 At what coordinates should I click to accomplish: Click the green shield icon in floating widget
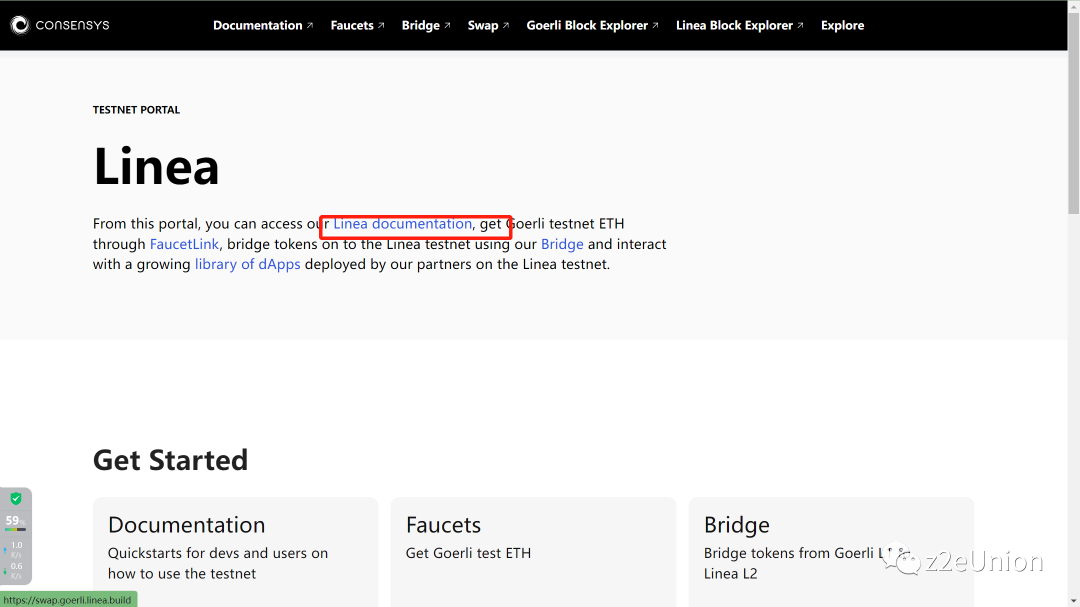(16, 498)
